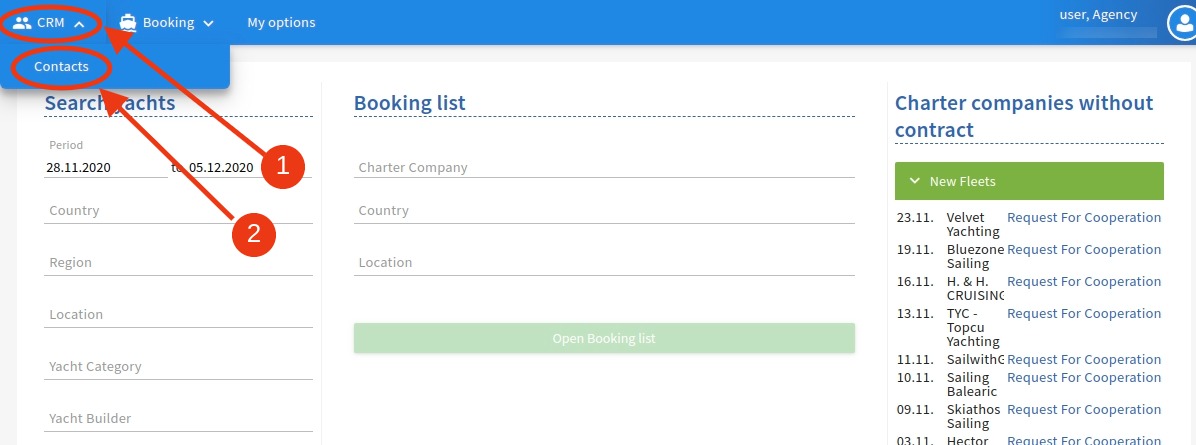The image size is (1196, 445).
Task: Click the Location field under Booking list
Action: pos(604,263)
